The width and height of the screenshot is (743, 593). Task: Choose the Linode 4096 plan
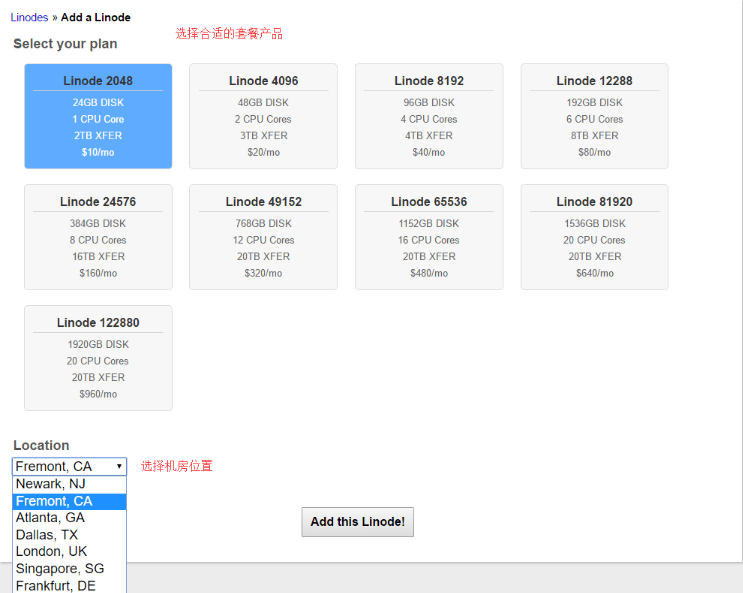point(263,115)
